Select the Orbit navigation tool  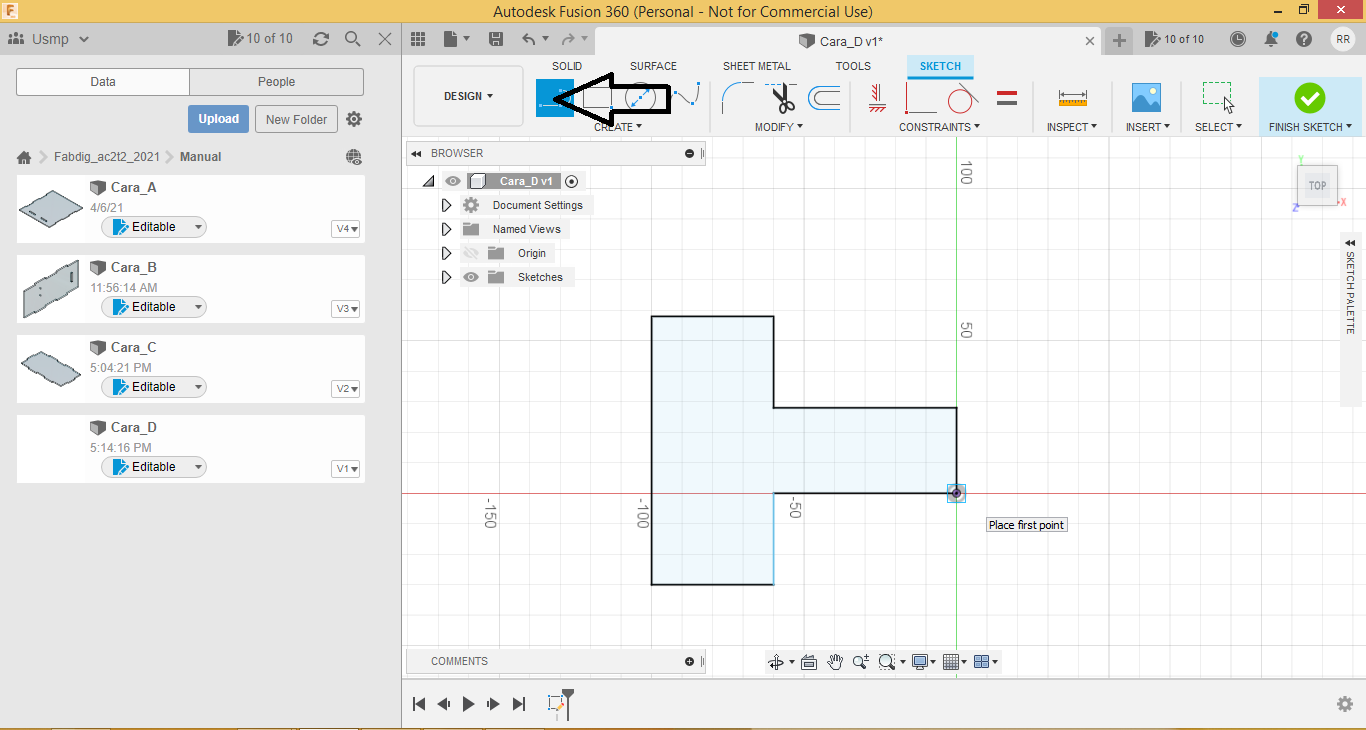(775, 662)
